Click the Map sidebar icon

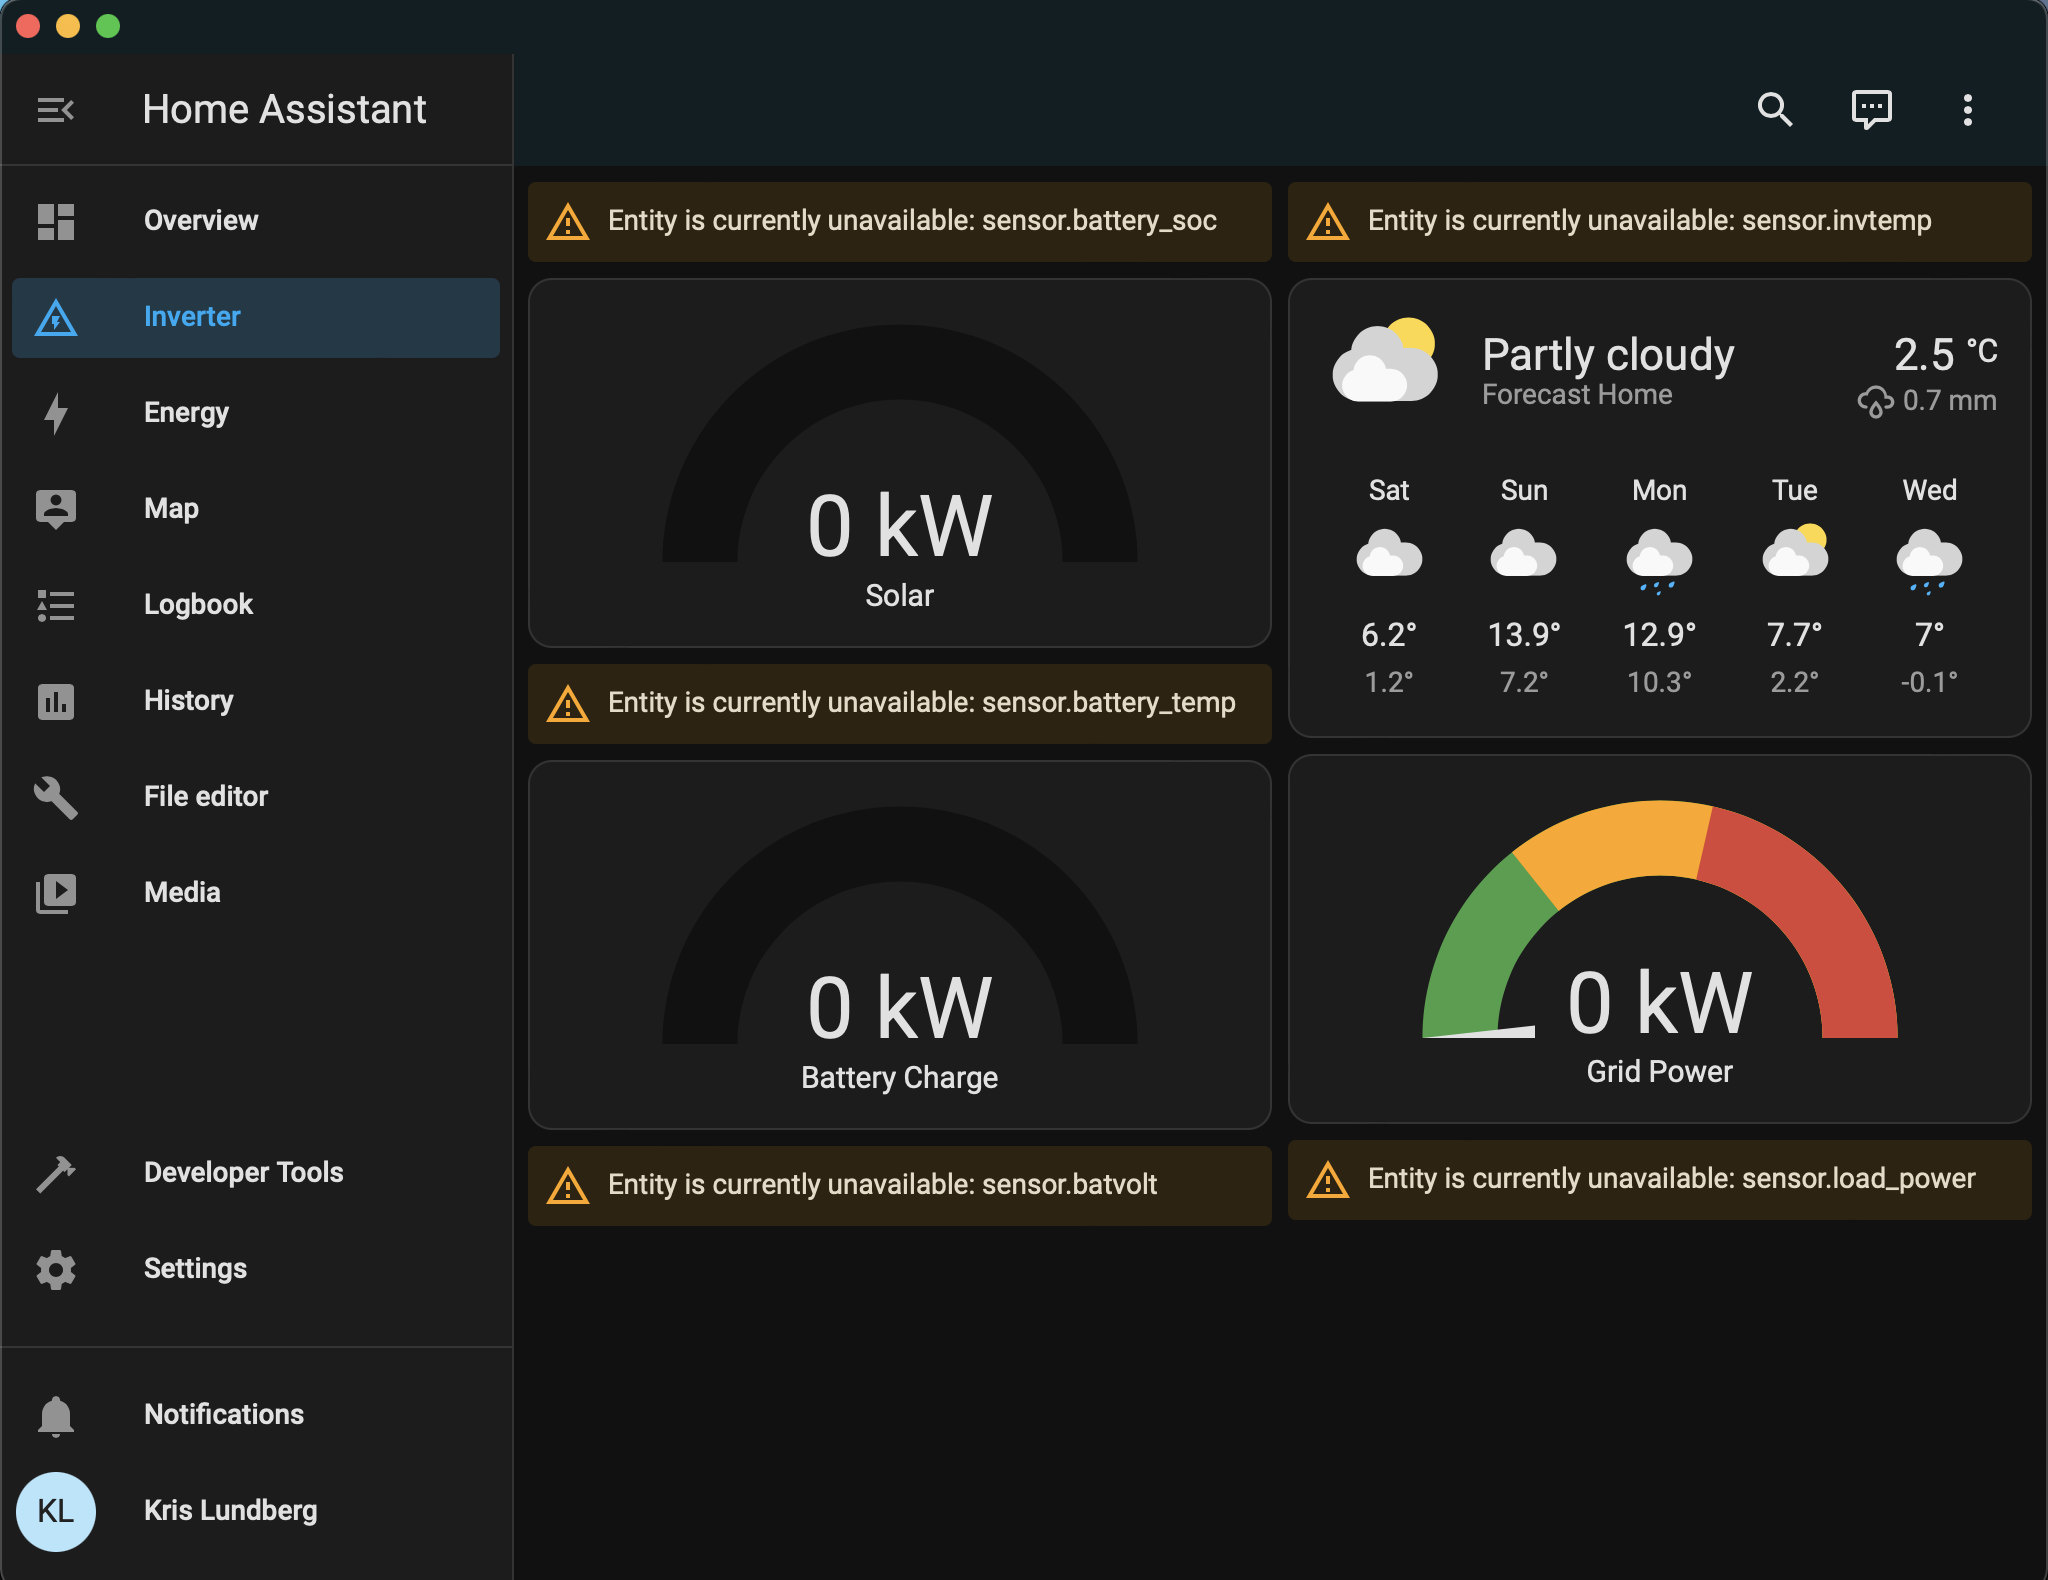tap(56, 509)
